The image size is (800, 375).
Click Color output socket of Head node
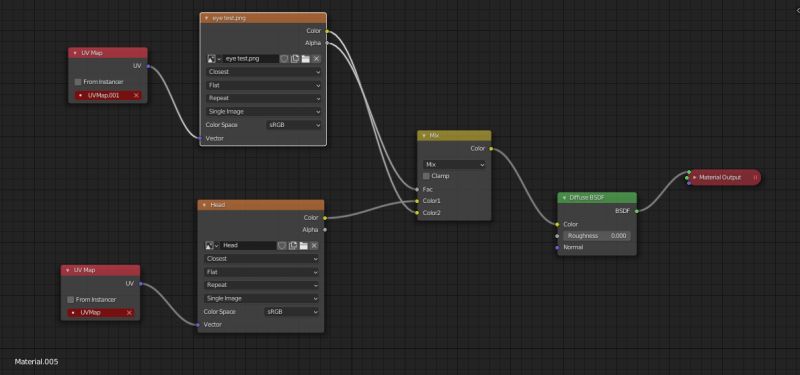(x=324, y=218)
